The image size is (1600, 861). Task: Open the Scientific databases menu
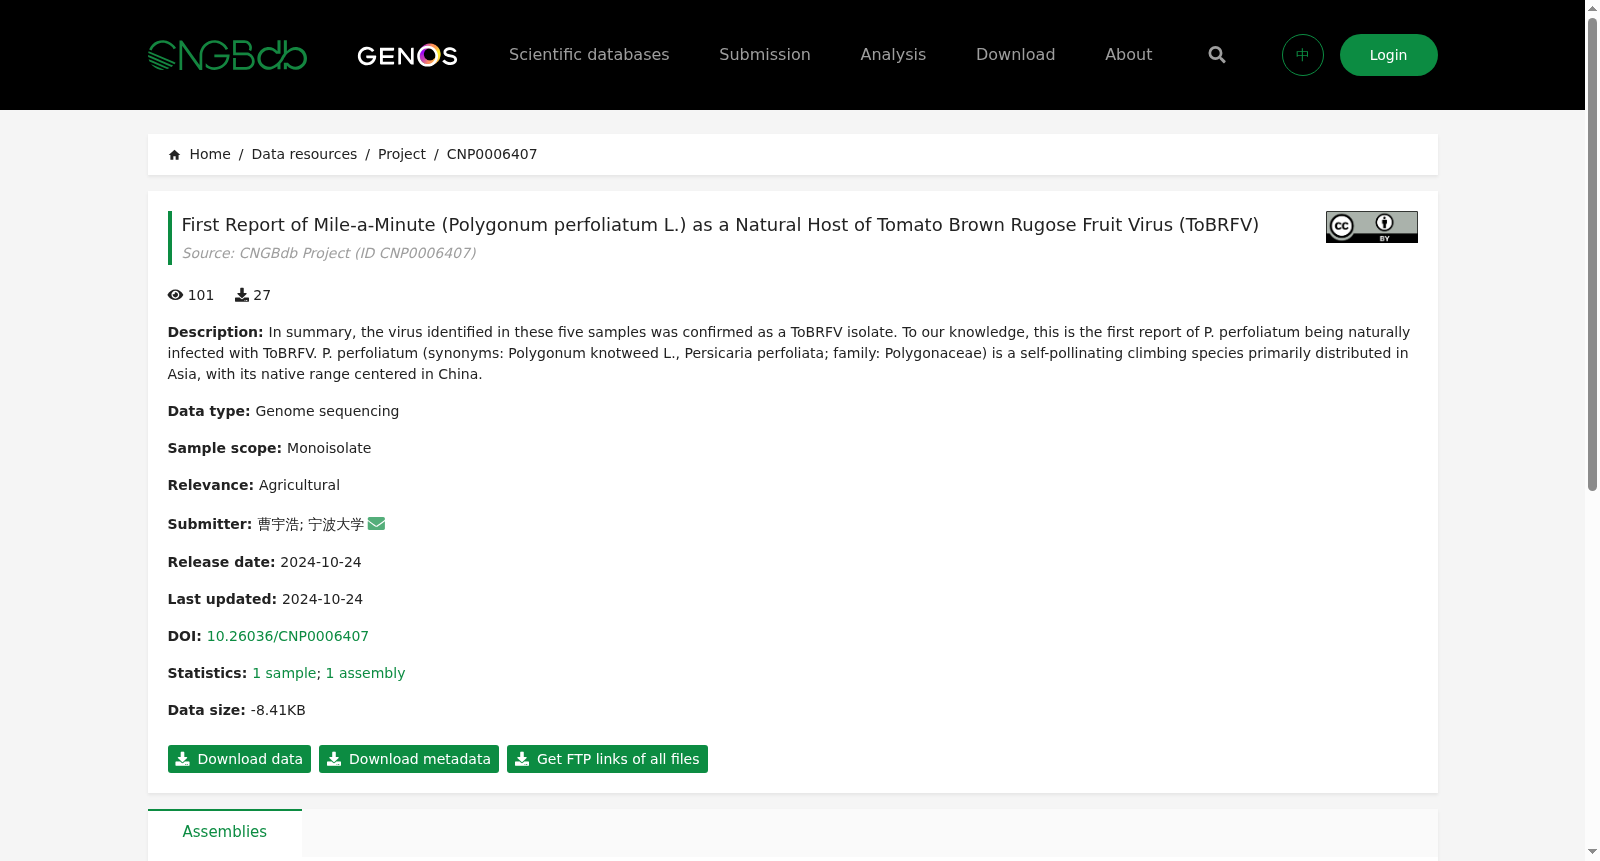pyautogui.click(x=589, y=55)
